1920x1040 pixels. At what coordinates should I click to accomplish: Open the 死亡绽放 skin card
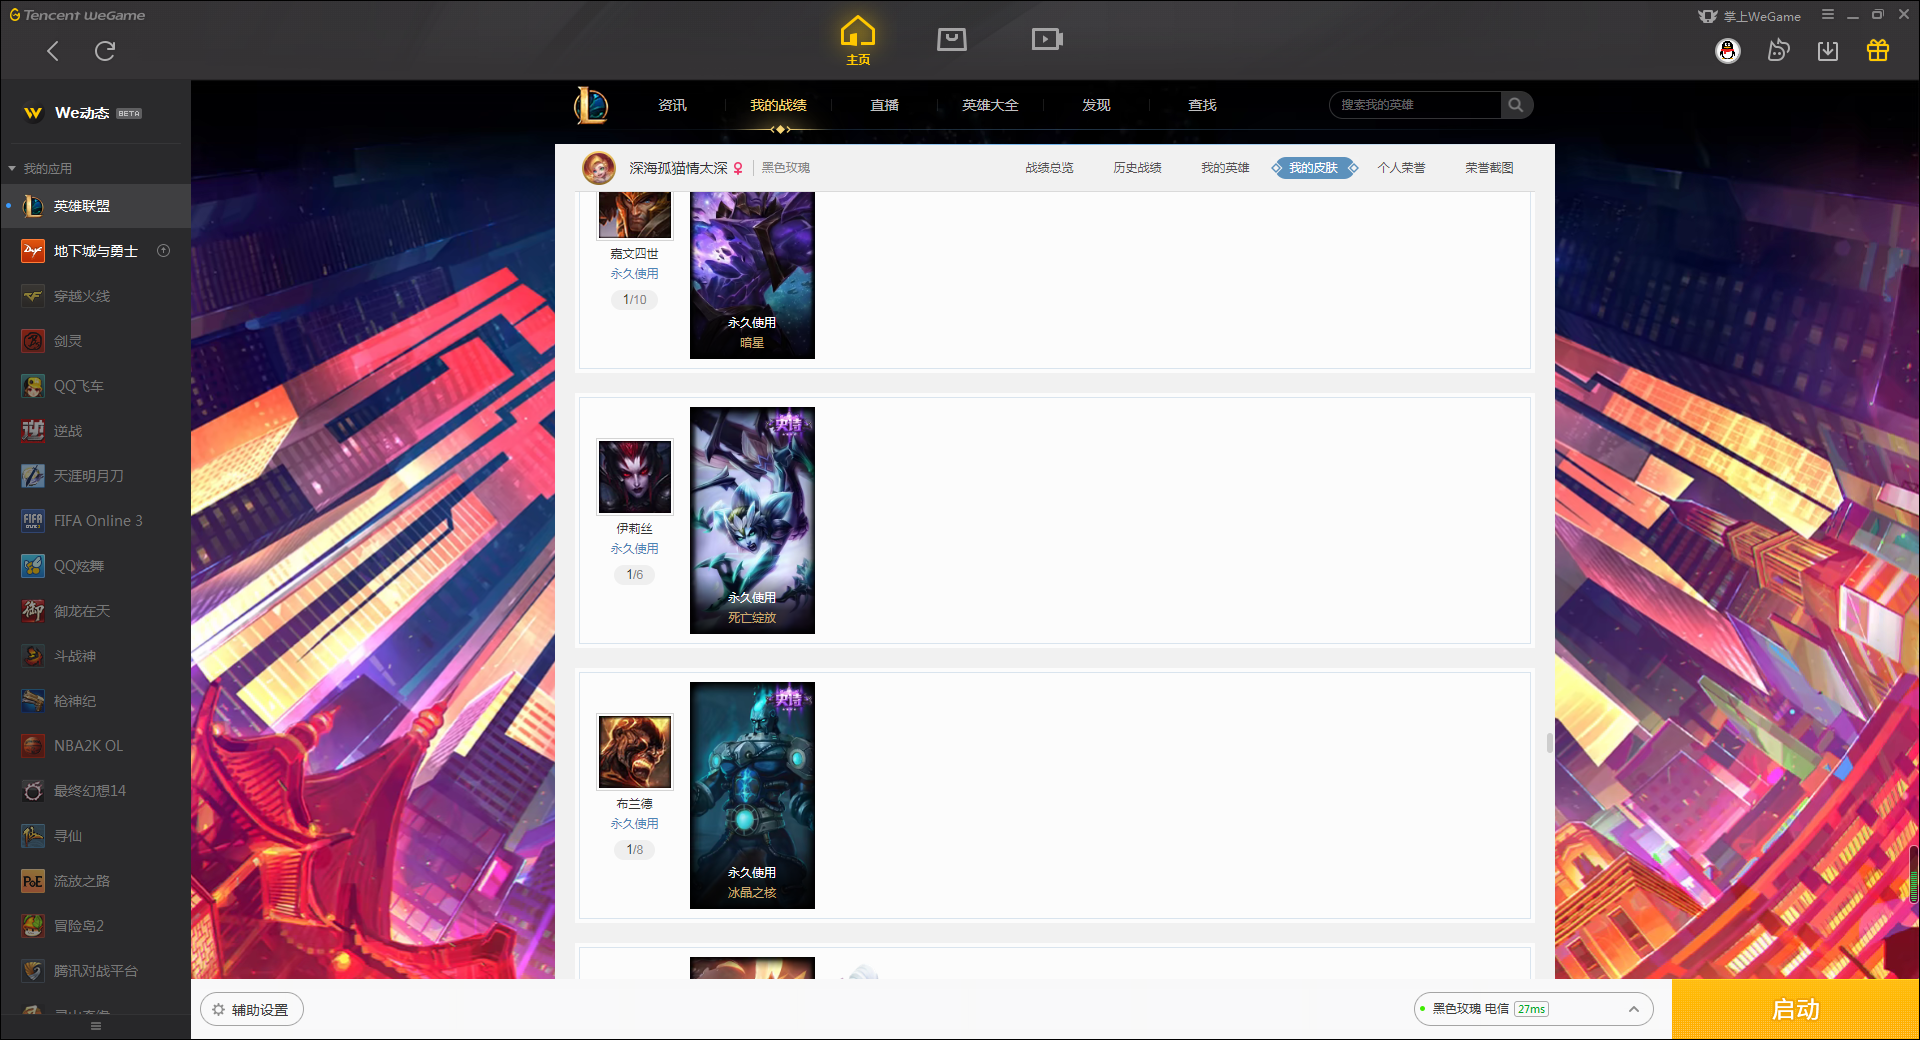pos(752,520)
